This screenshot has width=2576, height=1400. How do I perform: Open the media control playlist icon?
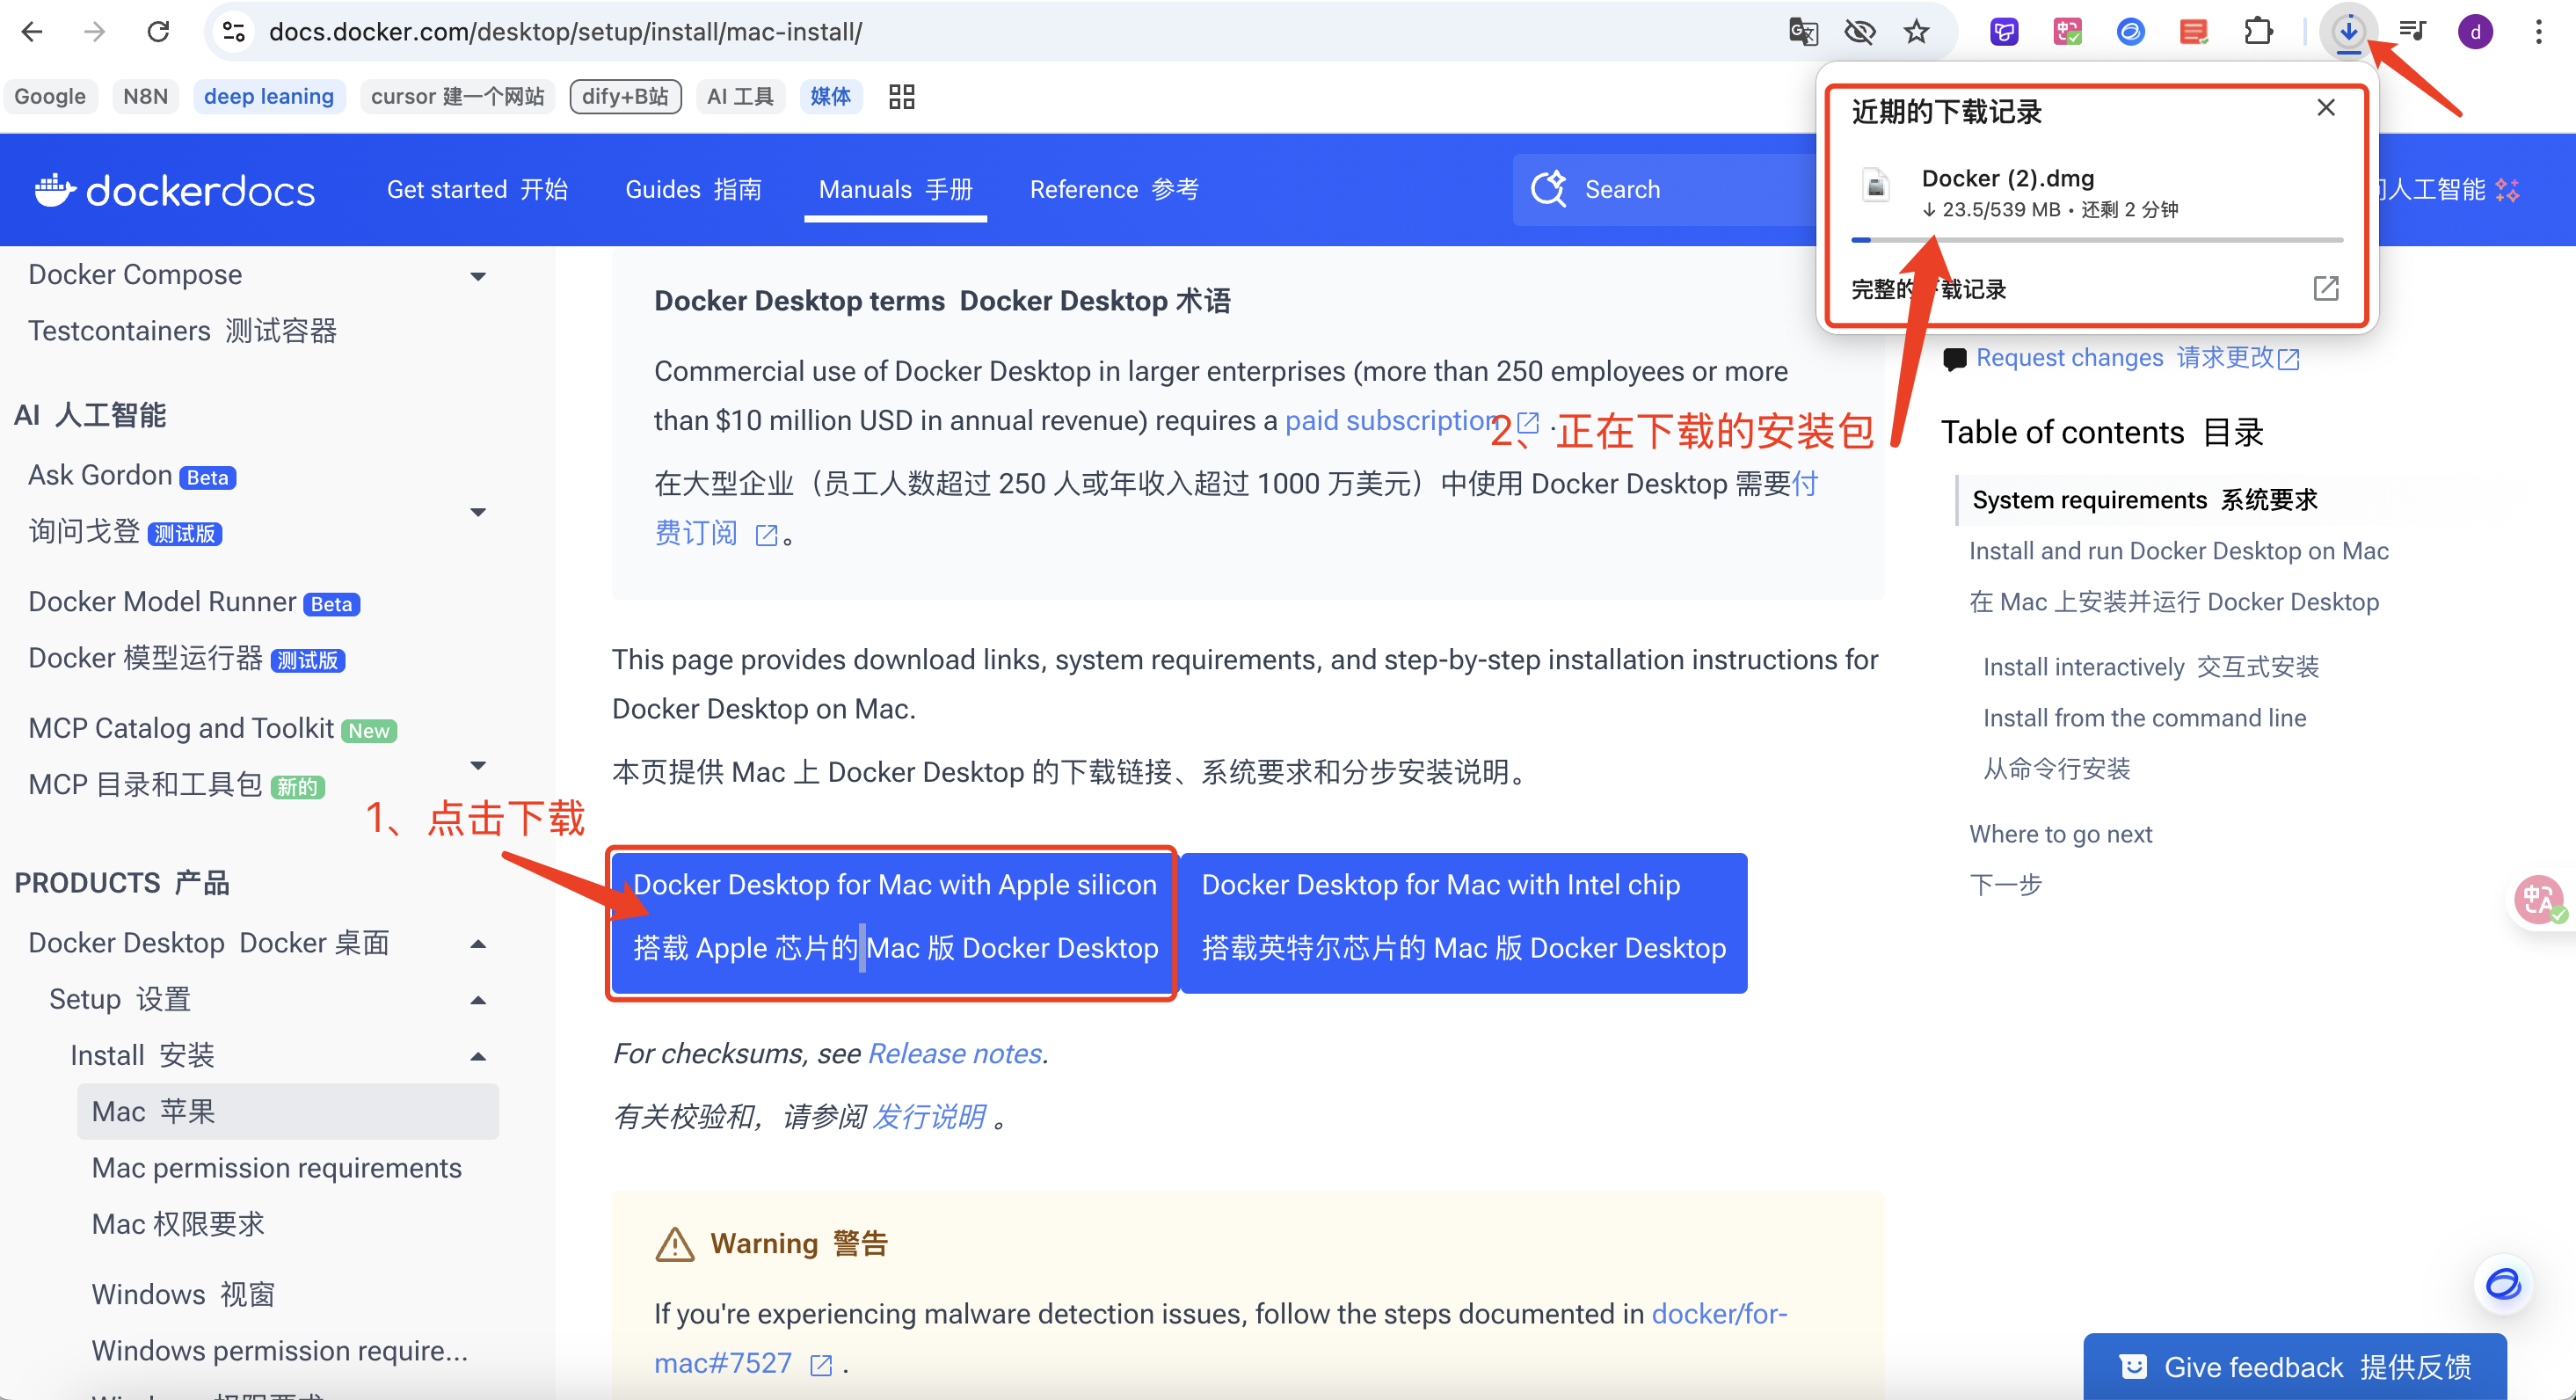pos(2412,32)
